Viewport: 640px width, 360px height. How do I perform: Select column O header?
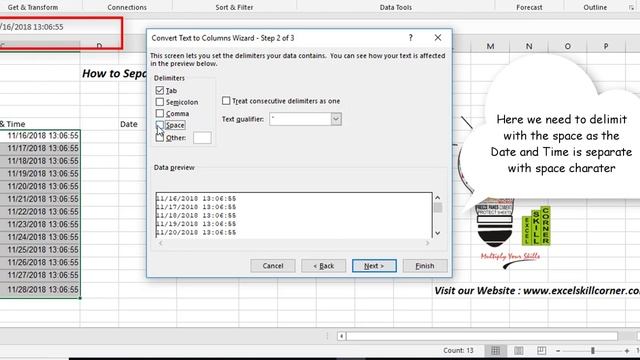click(567, 47)
